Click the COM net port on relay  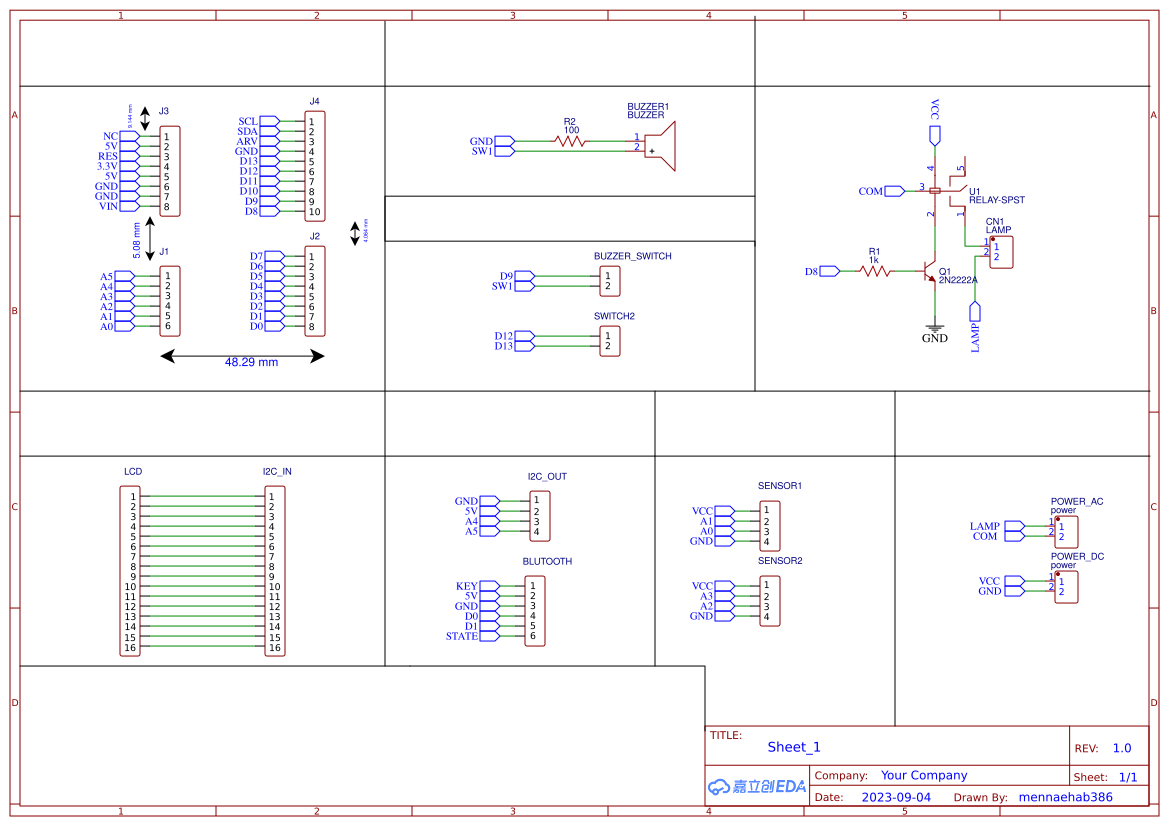871,191
